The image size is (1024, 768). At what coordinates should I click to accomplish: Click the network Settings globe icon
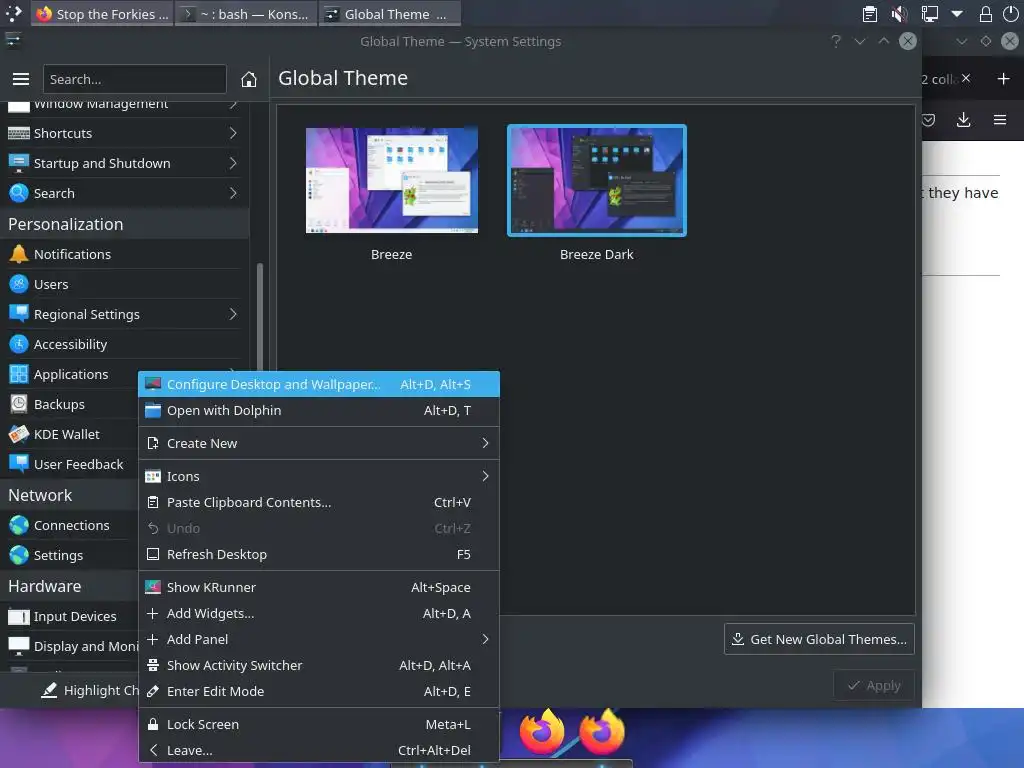tap(18, 555)
